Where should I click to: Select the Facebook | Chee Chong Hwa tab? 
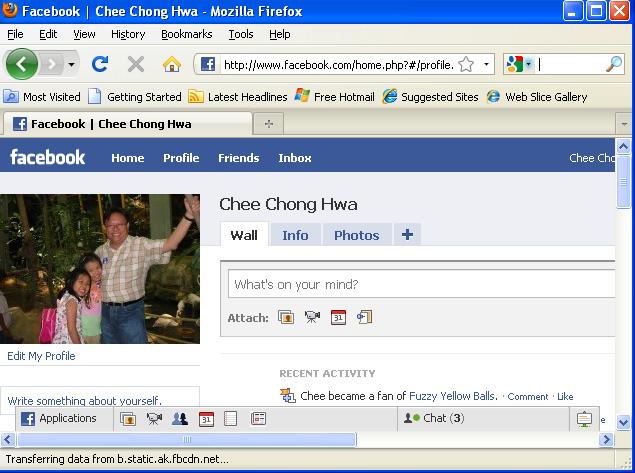click(128, 124)
